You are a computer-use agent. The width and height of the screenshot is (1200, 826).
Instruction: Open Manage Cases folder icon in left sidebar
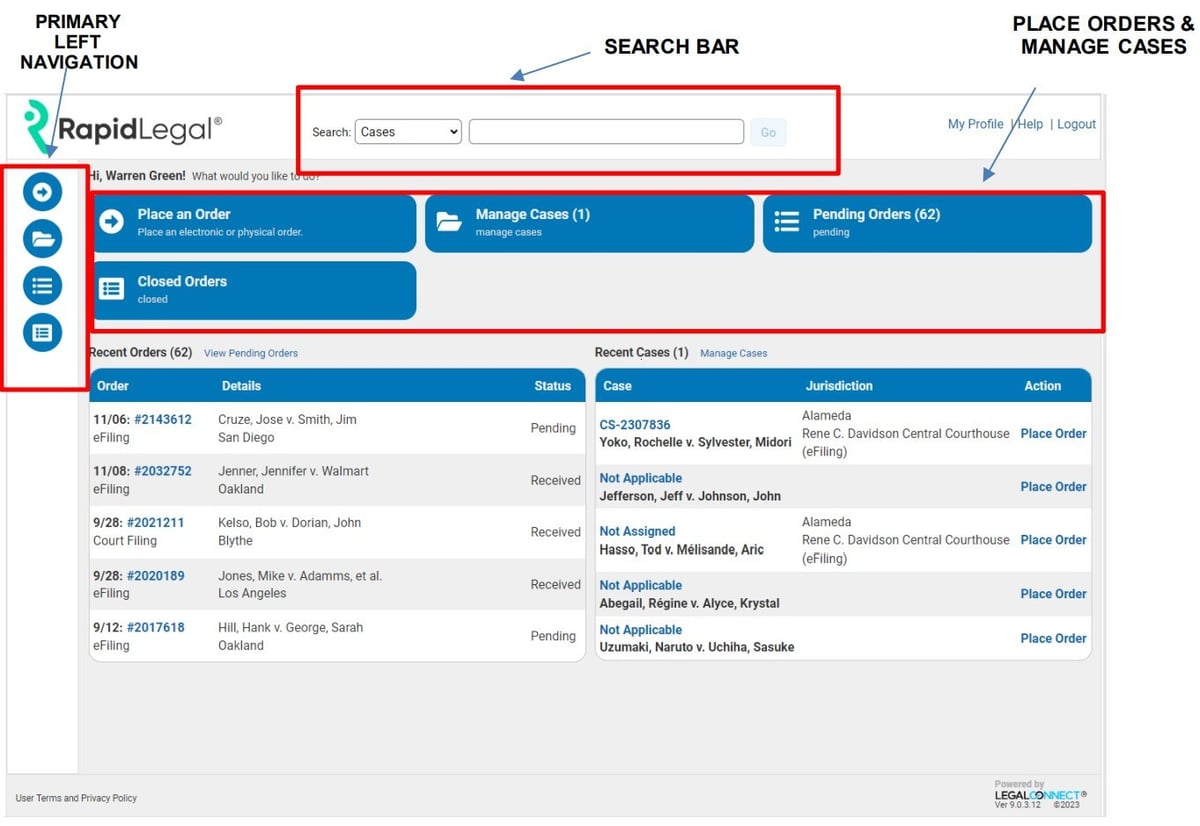click(x=42, y=238)
